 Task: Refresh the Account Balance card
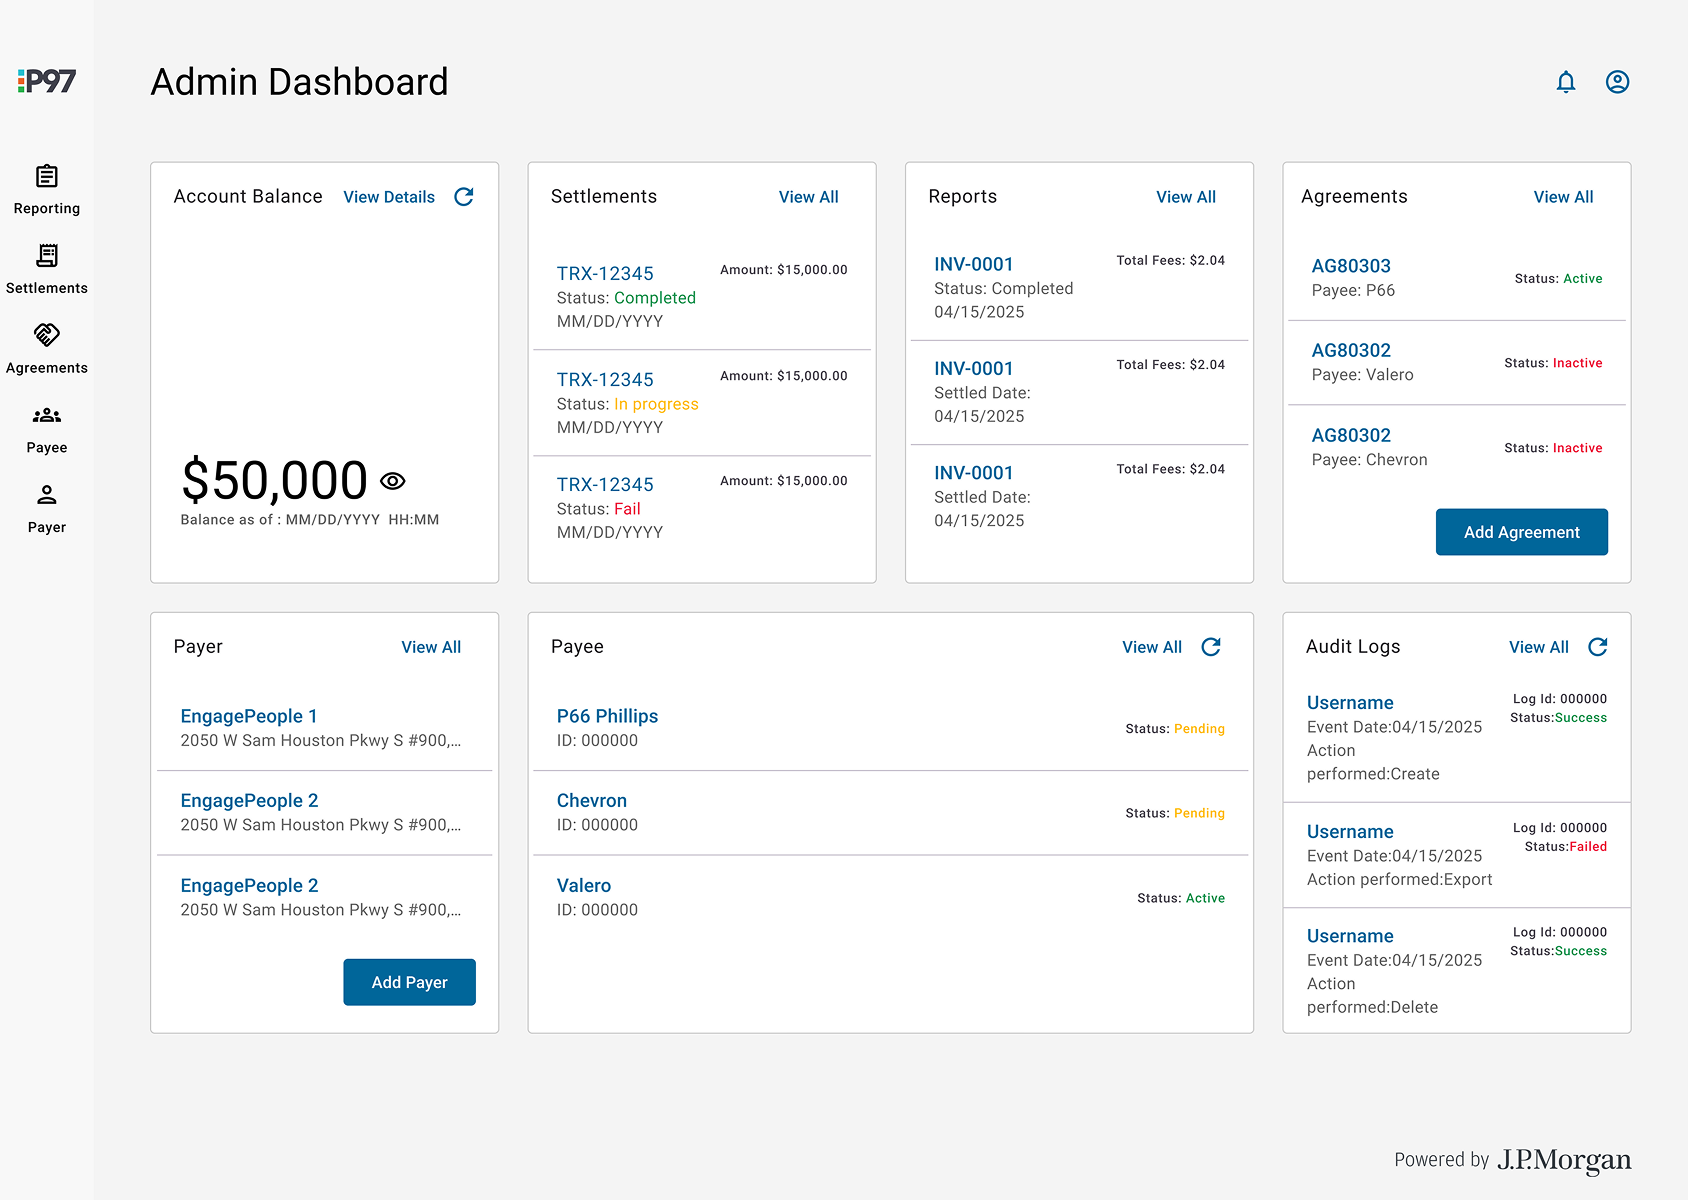464,197
